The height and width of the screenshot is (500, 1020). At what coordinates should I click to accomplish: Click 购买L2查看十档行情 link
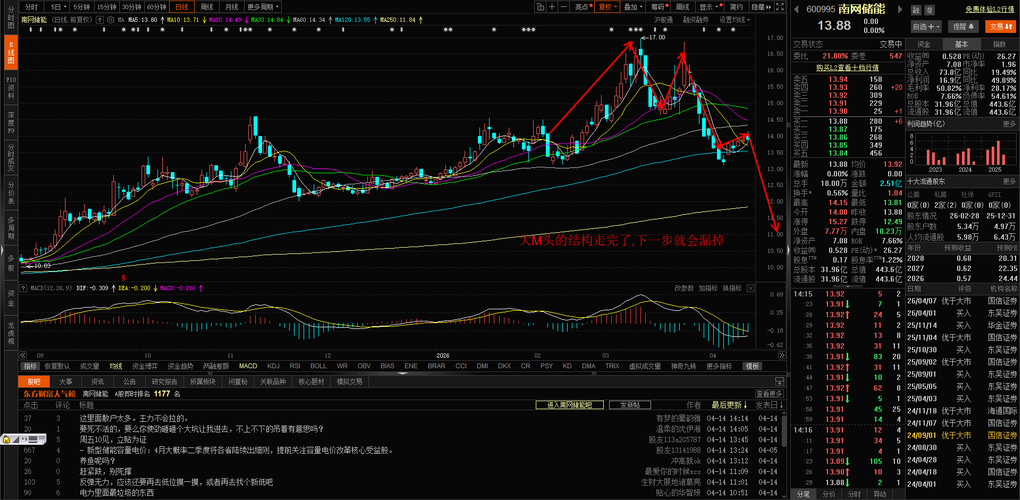click(848, 67)
